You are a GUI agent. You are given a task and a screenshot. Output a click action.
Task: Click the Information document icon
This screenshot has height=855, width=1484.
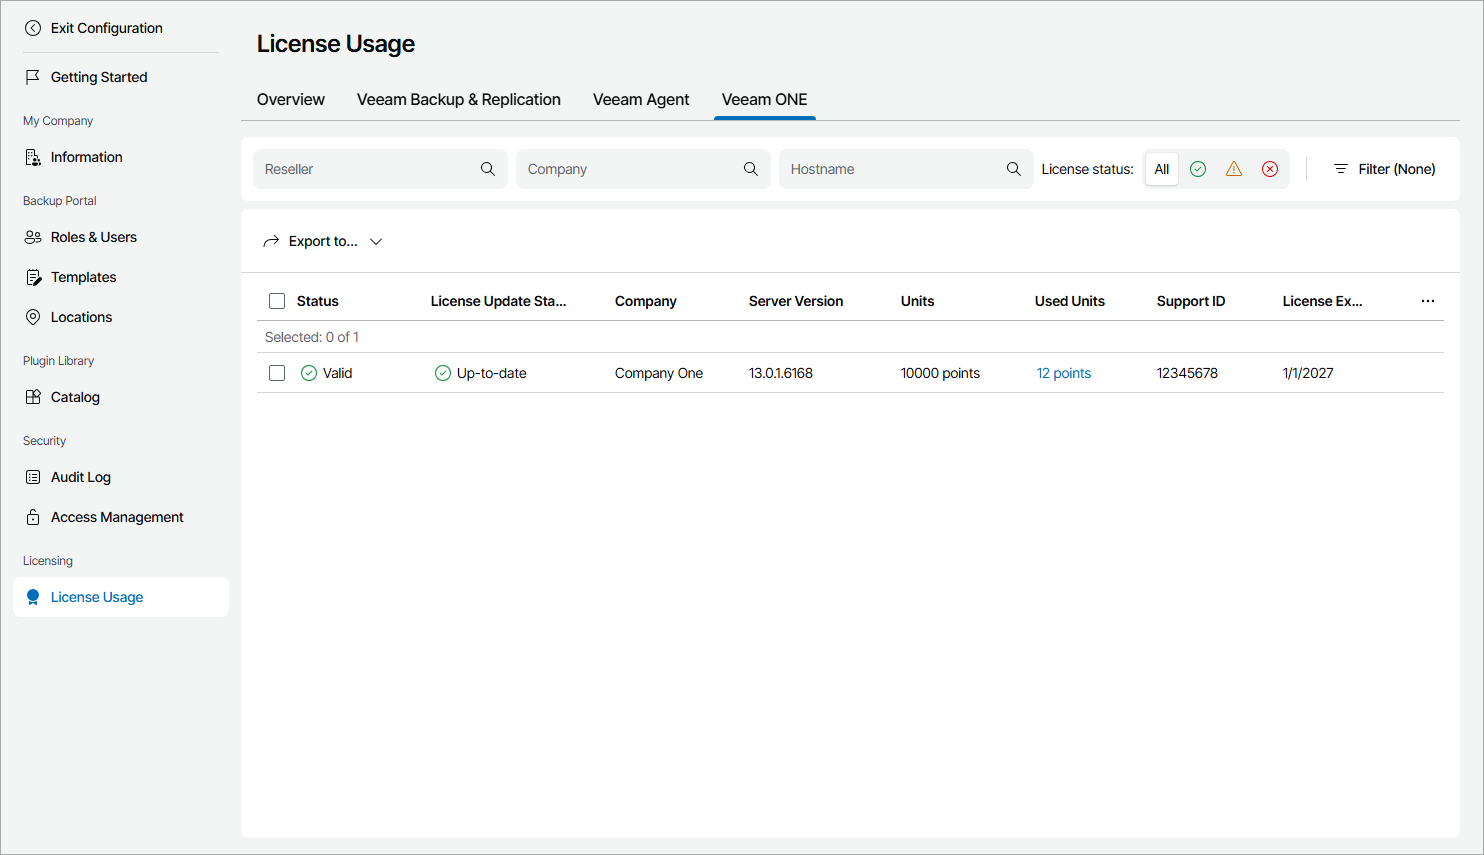pyautogui.click(x=33, y=157)
